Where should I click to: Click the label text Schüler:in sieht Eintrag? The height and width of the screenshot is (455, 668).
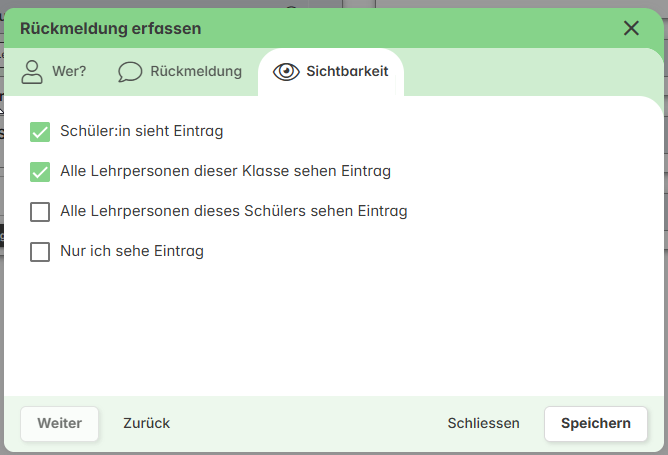pos(141,131)
